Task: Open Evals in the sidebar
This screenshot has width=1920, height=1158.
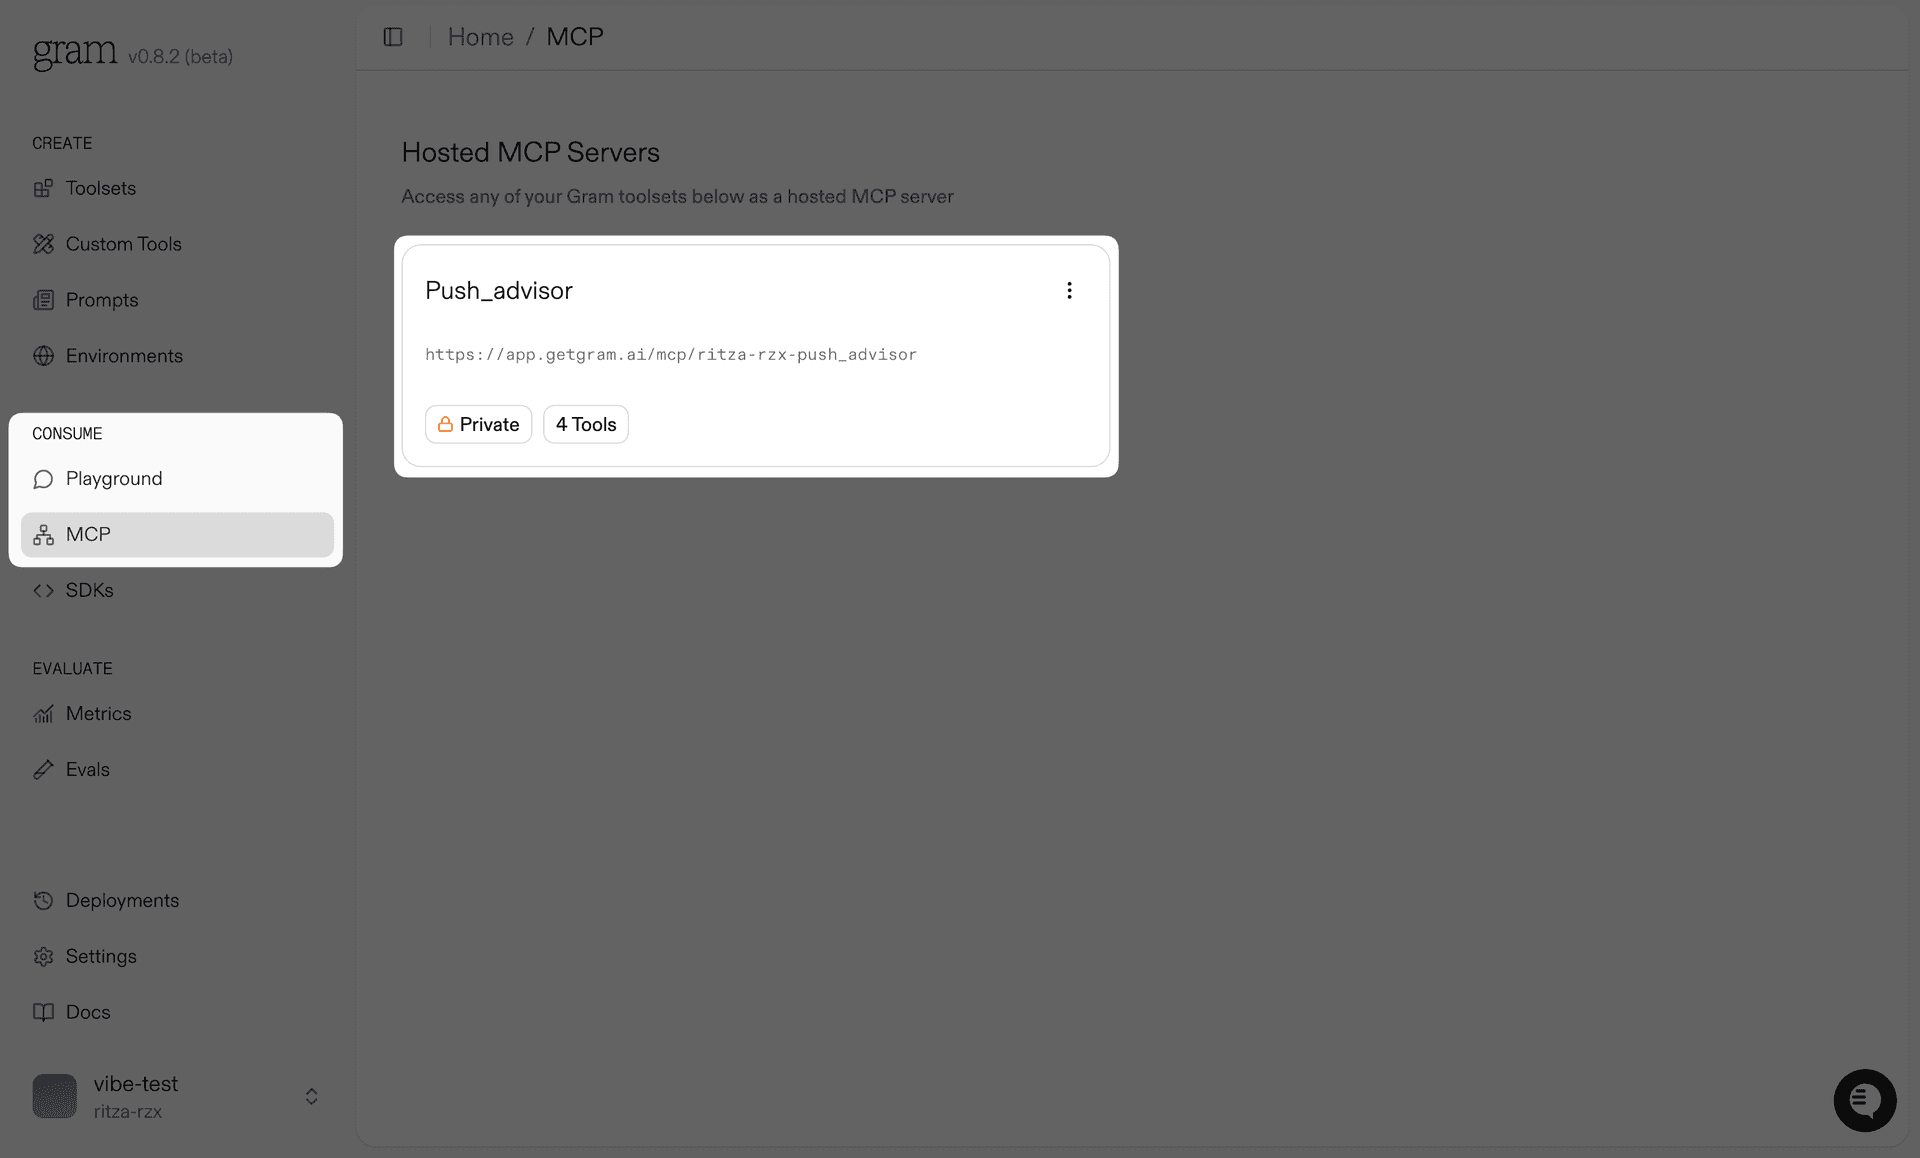Action: (x=87, y=770)
